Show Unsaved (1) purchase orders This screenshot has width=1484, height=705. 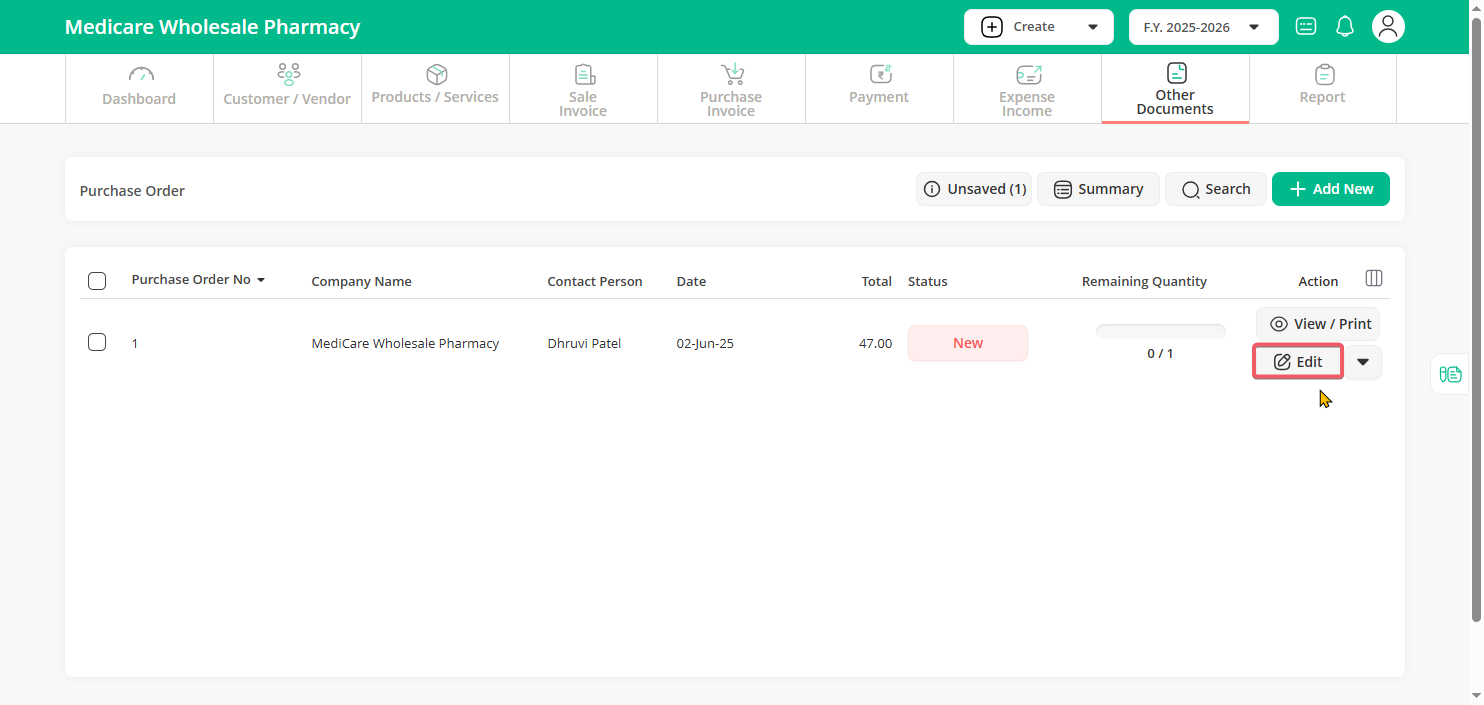point(974,189)
